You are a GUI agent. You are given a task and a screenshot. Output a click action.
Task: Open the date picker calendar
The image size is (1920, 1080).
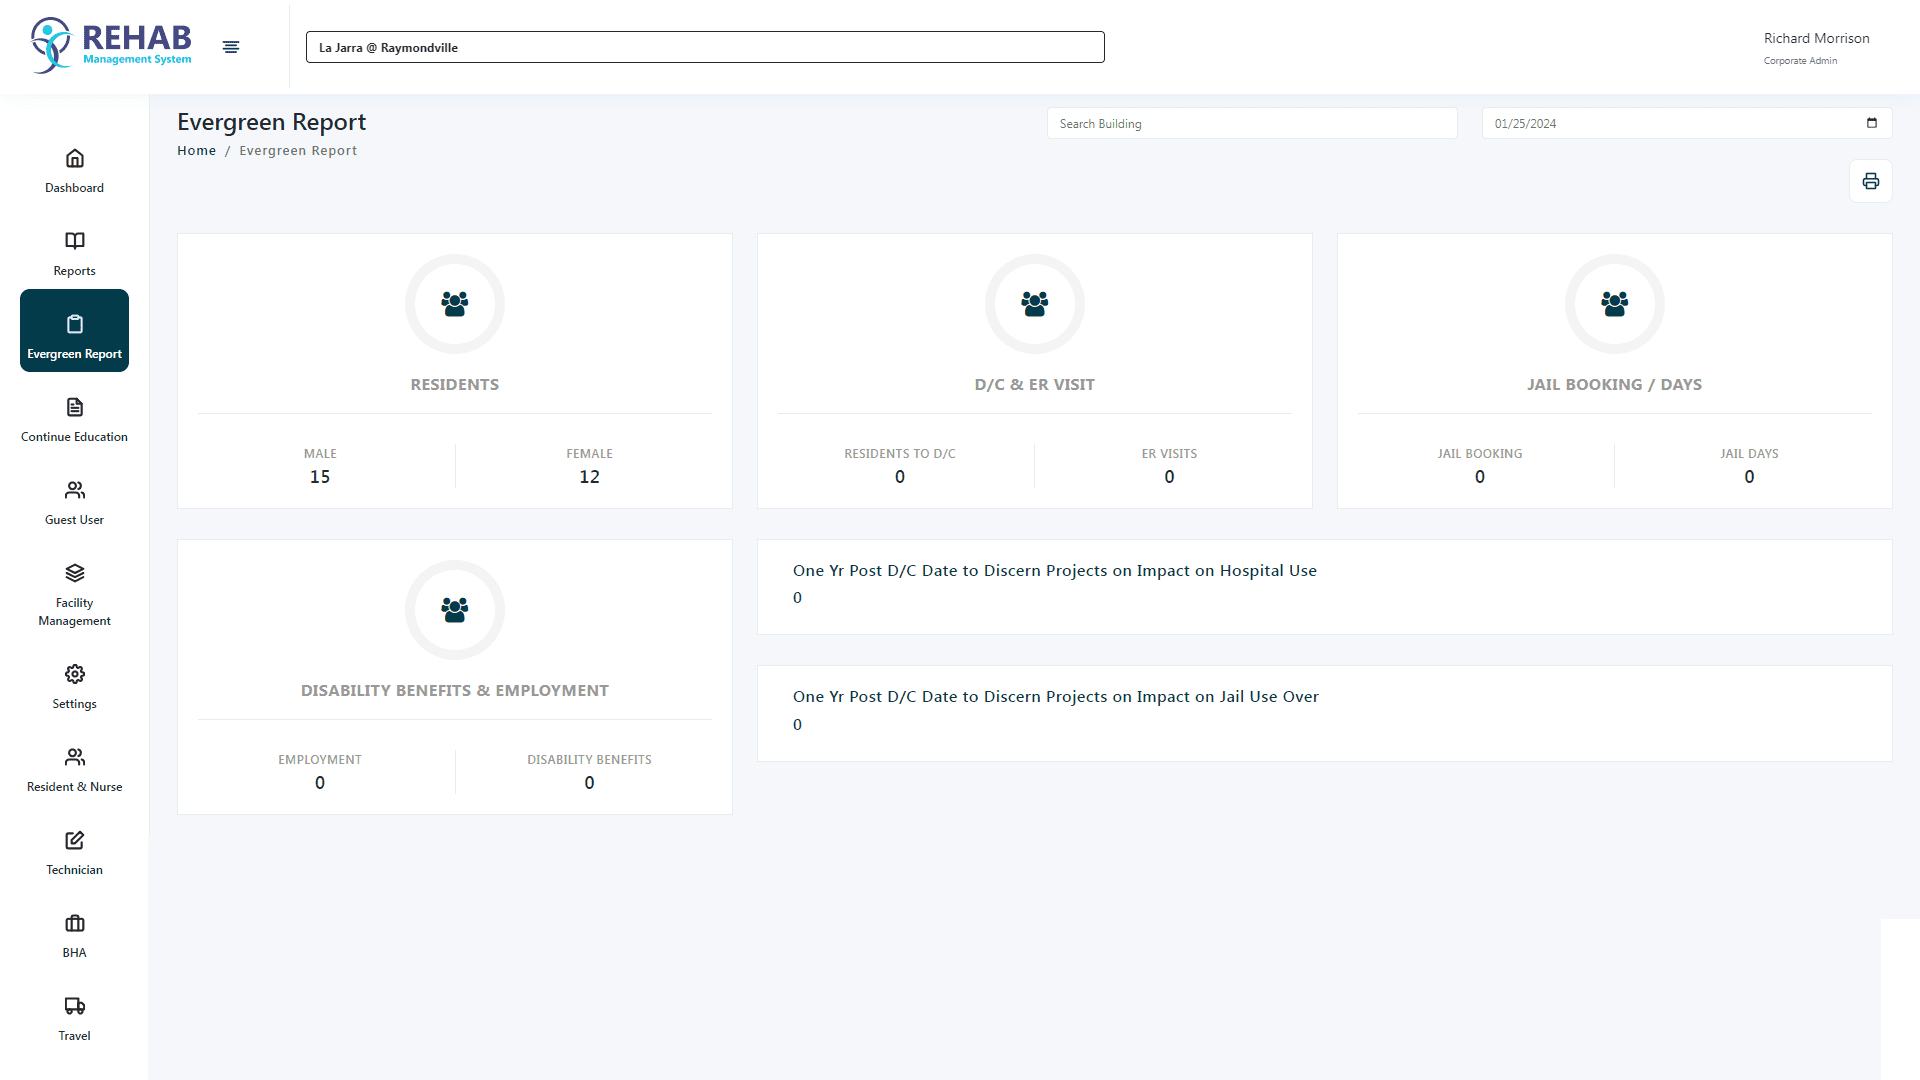click(1872, 123)
